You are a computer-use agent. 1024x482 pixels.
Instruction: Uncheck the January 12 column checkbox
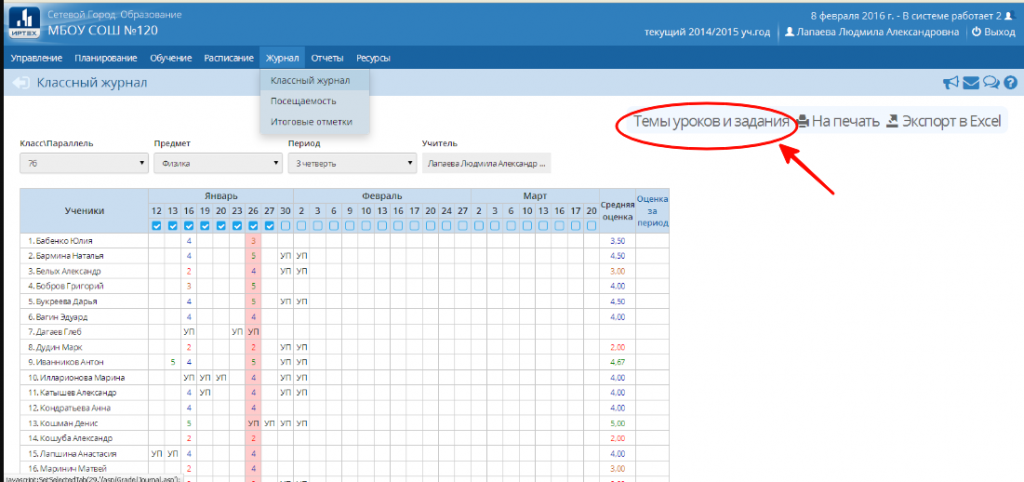[x=156, y=225]
